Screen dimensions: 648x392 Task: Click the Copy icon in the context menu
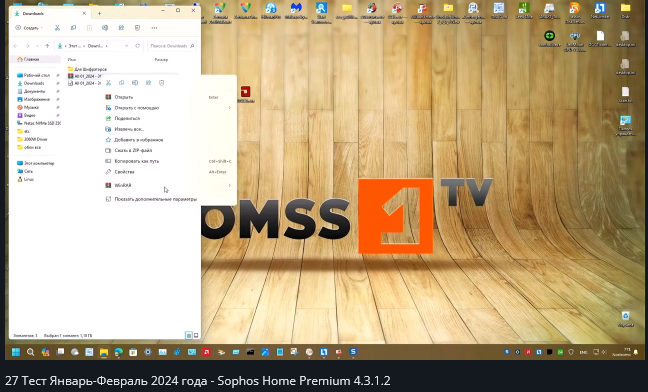point(122,83)
